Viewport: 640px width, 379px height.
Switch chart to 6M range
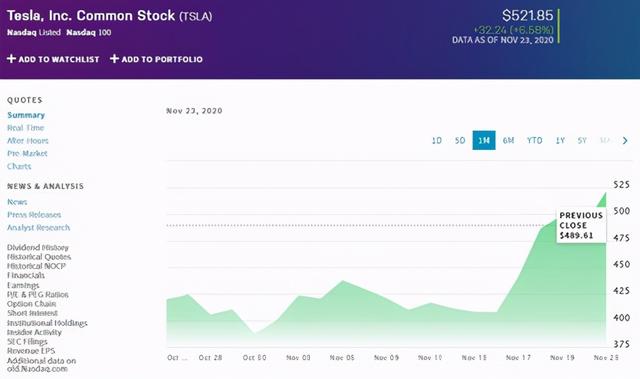tap(509, 140)
